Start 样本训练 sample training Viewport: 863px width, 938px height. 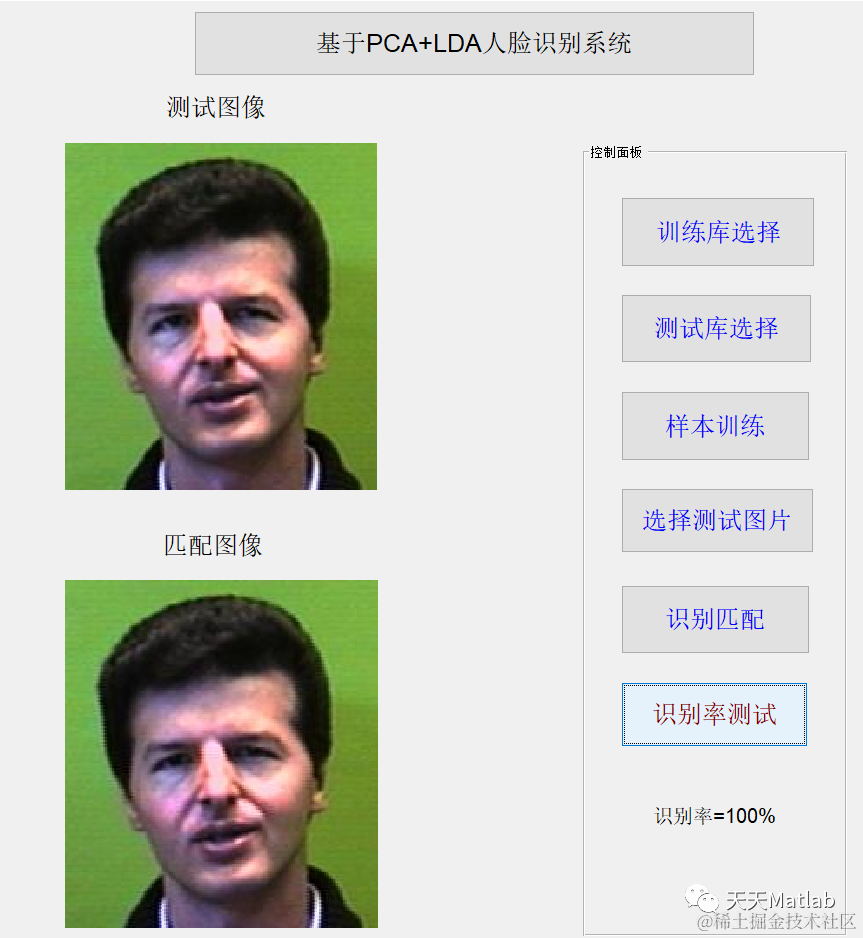[715, 426]
